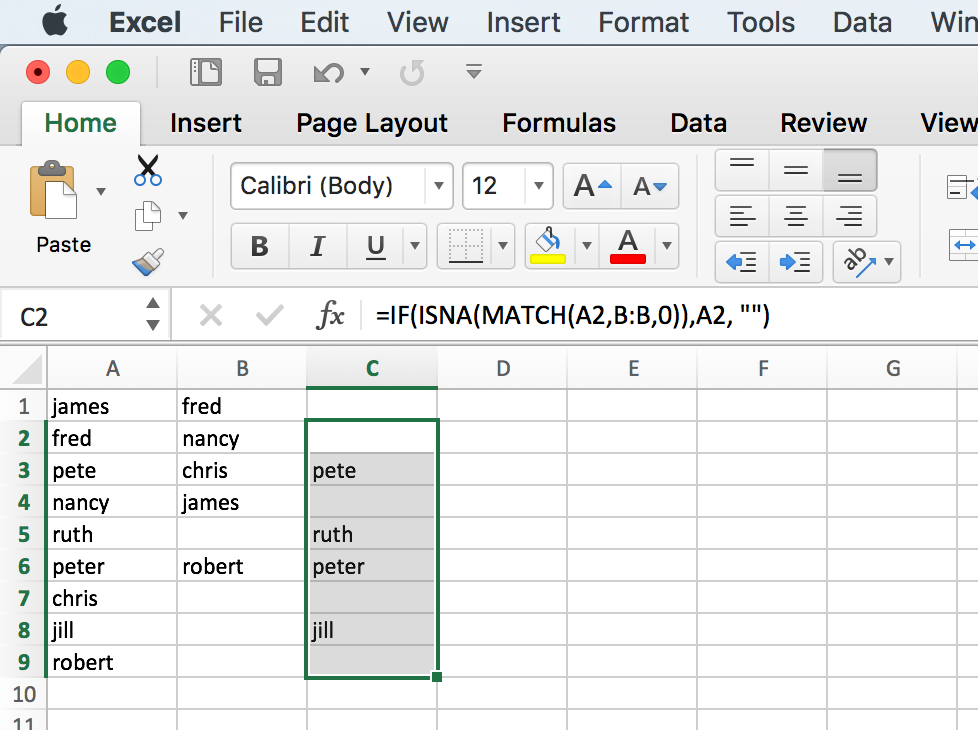Image resolution: width=978 pixels, height=730 pixels.
Task: Click the Save floppy disk icon
Action: click(267, 72)
